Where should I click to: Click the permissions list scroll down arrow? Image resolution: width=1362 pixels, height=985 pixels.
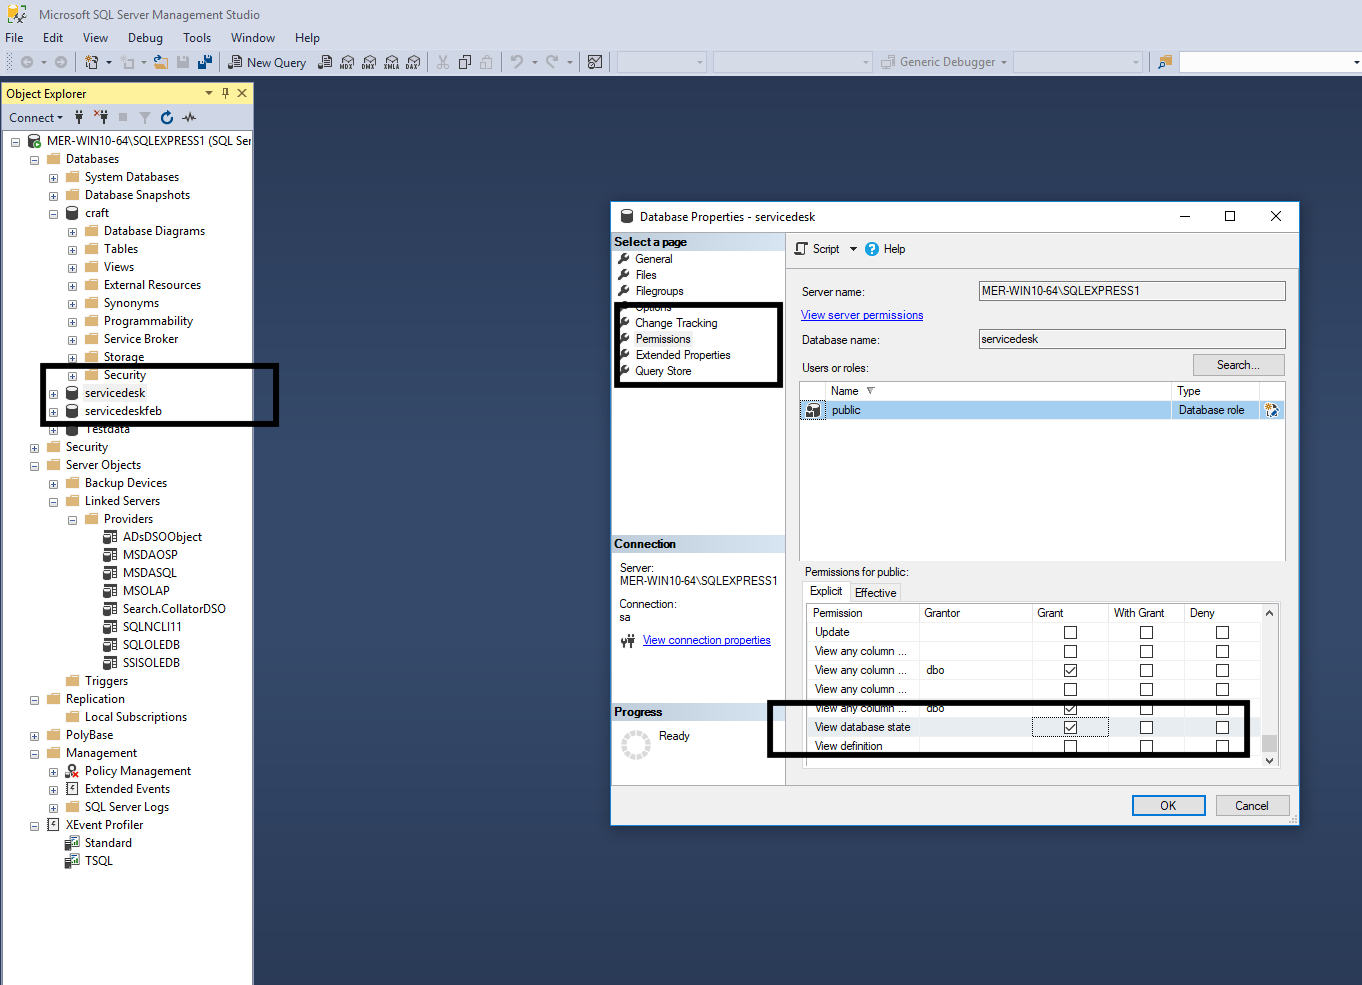(1269, 760)
